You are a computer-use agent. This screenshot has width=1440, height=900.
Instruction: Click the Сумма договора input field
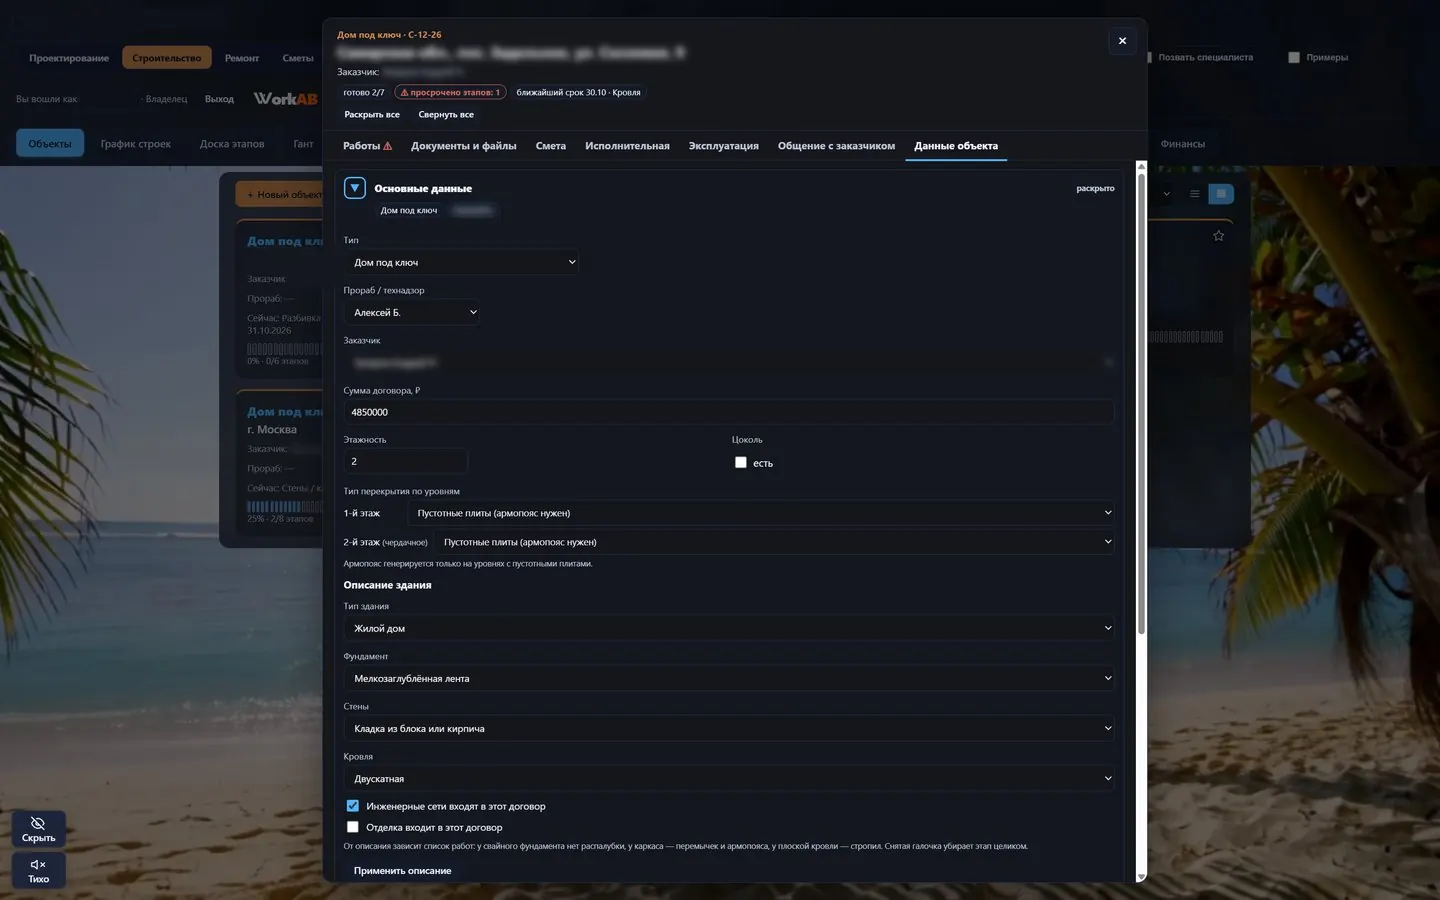(729, 412)
